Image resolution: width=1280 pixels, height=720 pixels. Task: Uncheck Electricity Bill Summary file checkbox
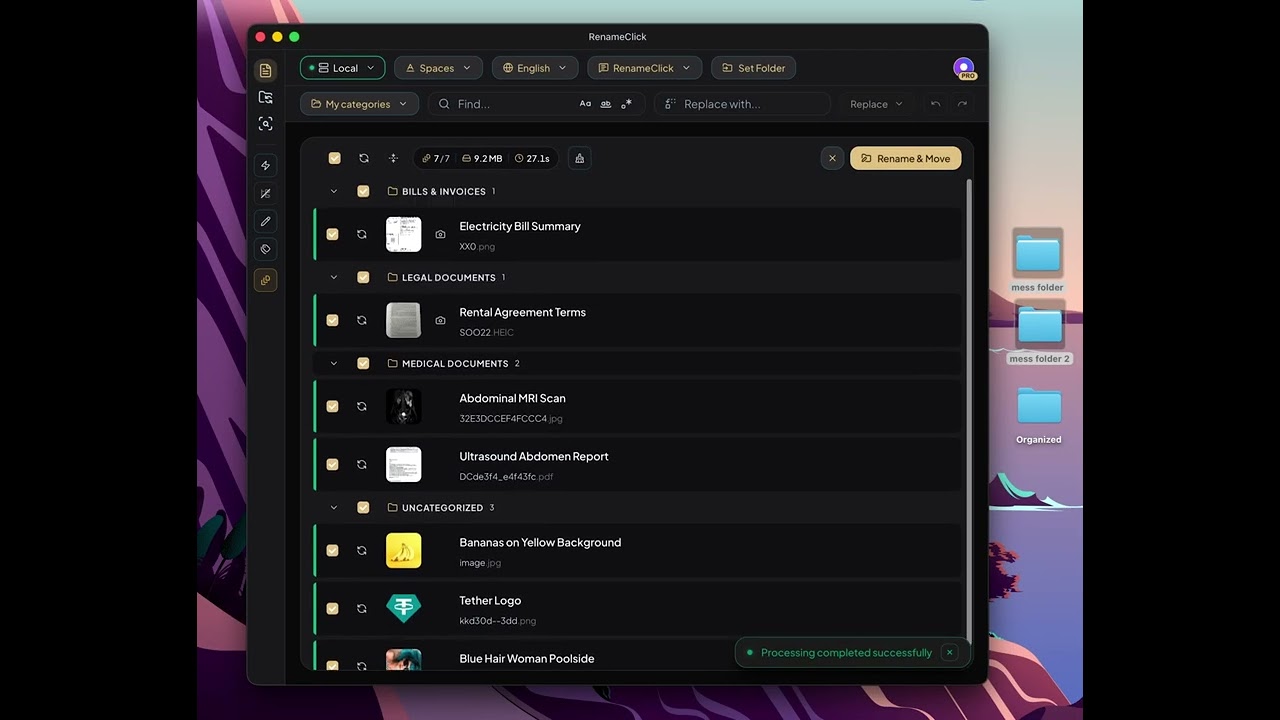click(x=332, y=234)
